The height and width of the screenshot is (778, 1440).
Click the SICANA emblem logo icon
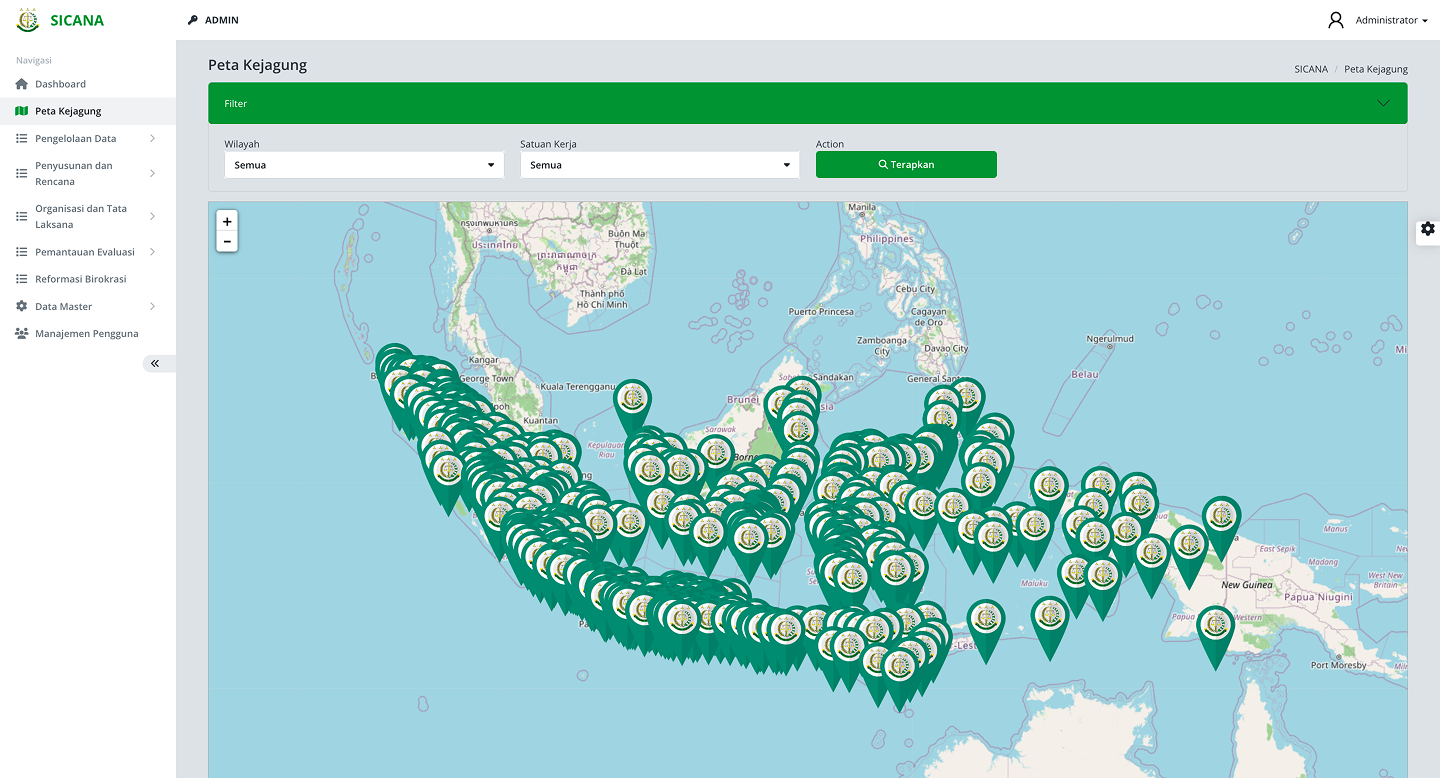(28, 20)
